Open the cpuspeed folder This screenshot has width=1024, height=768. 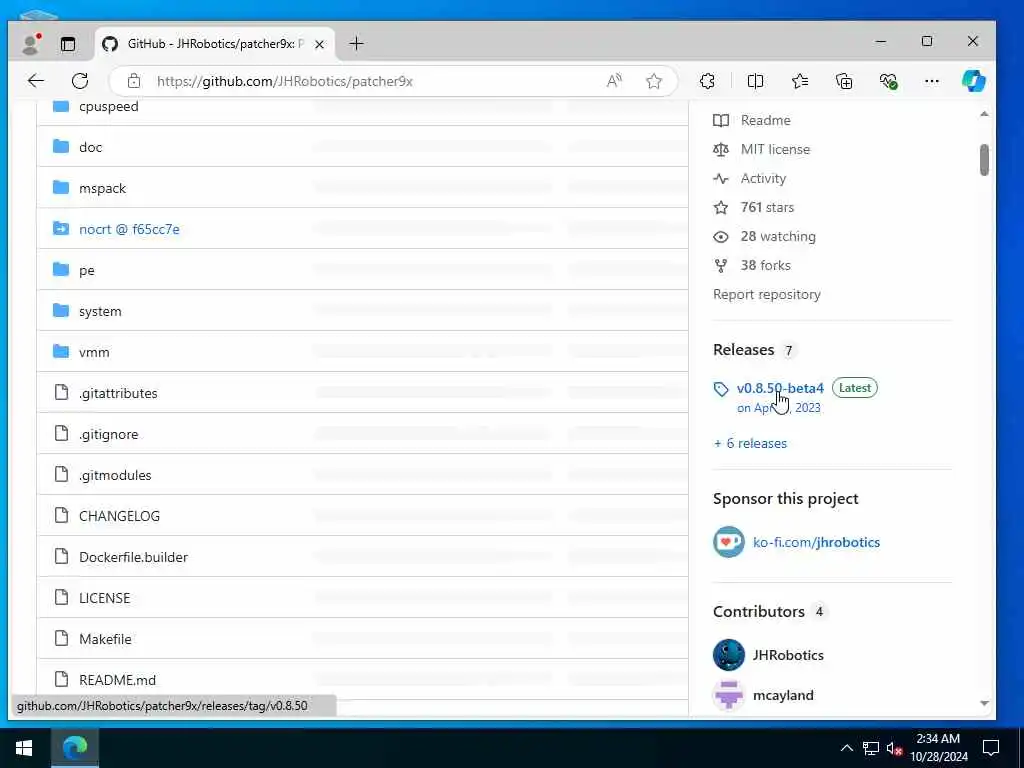[108, 106]
